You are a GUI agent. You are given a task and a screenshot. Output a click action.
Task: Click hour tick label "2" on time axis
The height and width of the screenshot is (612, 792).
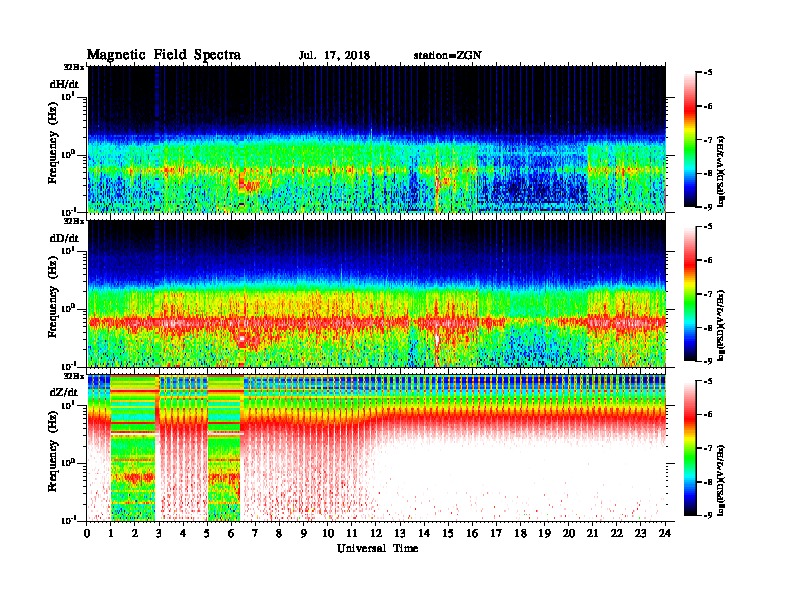click(x=135, y=533)
